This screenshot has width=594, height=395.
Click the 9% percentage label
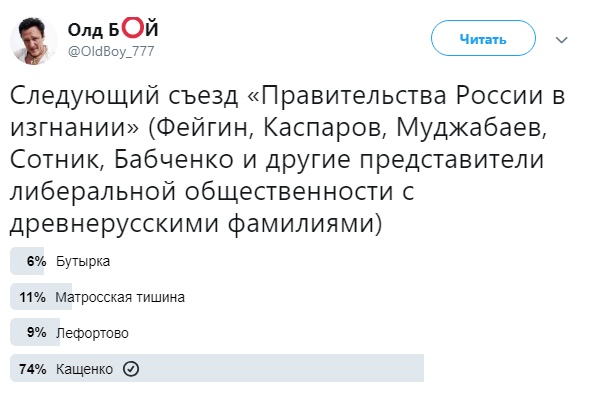[x=36, y=333]
